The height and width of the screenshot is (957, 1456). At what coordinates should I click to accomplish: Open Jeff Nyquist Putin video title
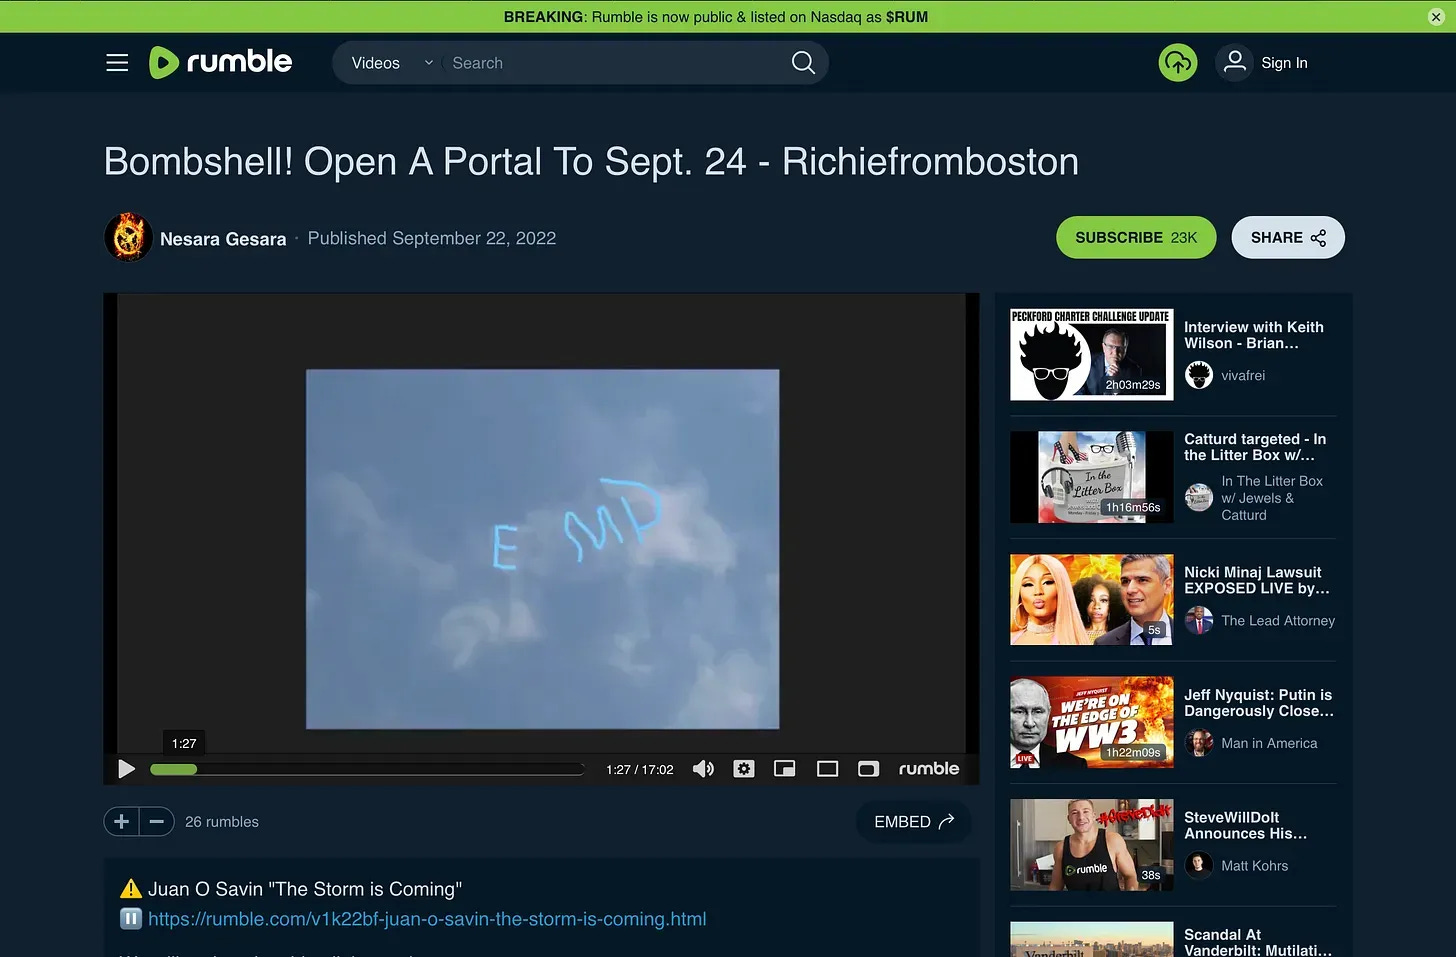[1259, 703]
